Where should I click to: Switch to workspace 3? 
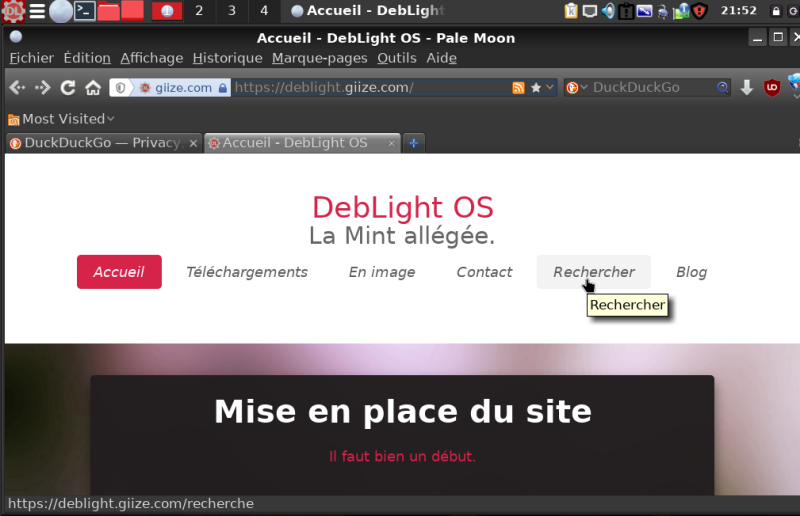tap(231, 11)
